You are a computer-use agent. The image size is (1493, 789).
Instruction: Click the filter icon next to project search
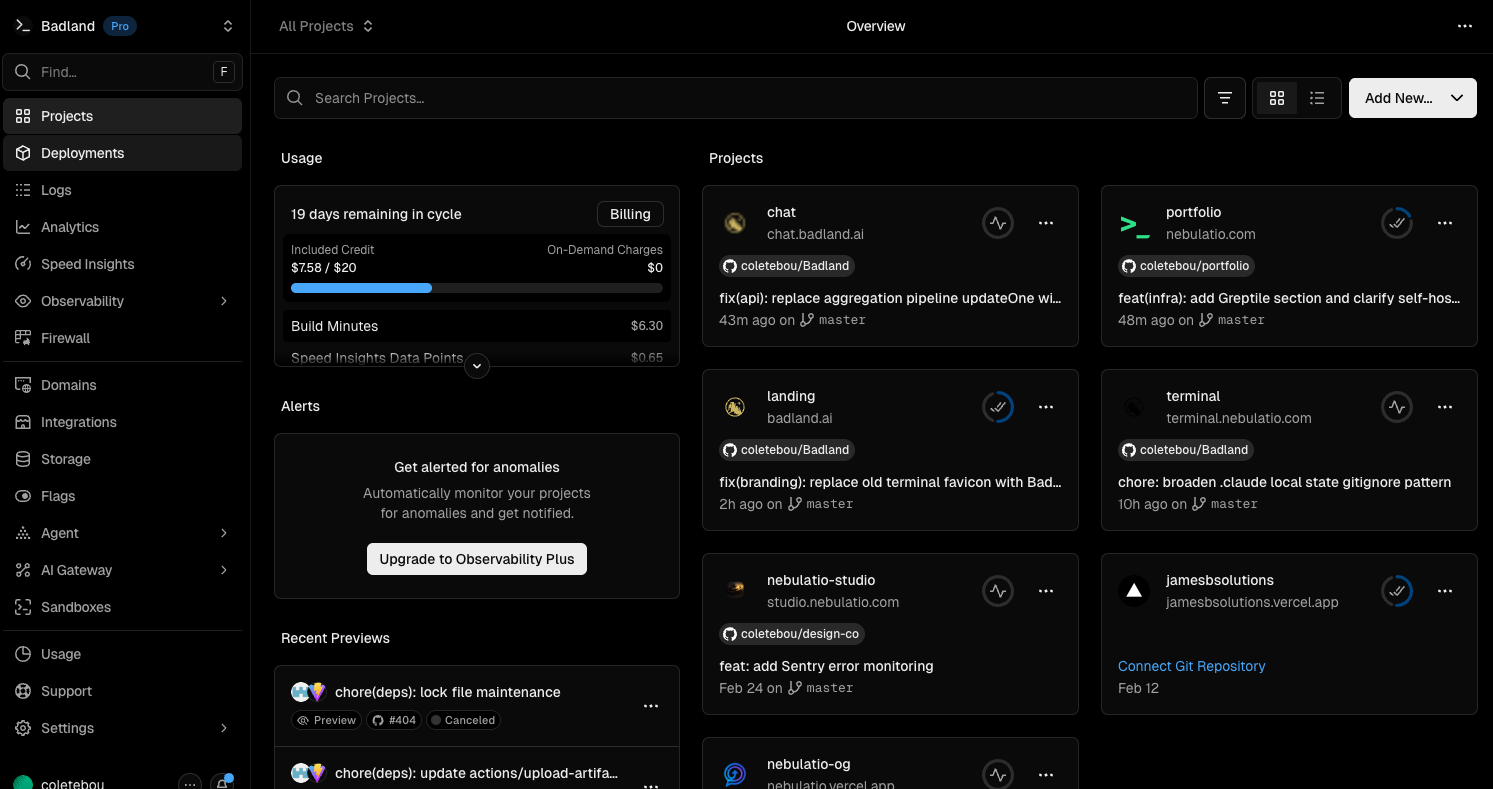1224,97
